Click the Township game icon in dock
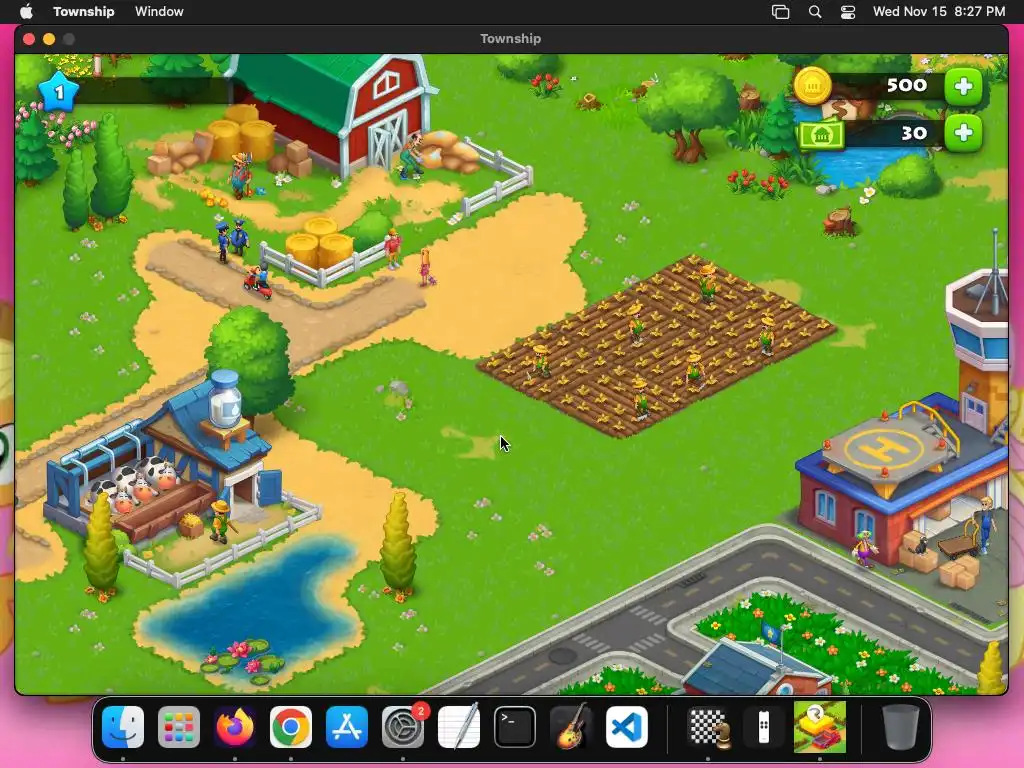The width and height of the screenshot is (1024, 768). click(x=820, y=726)
